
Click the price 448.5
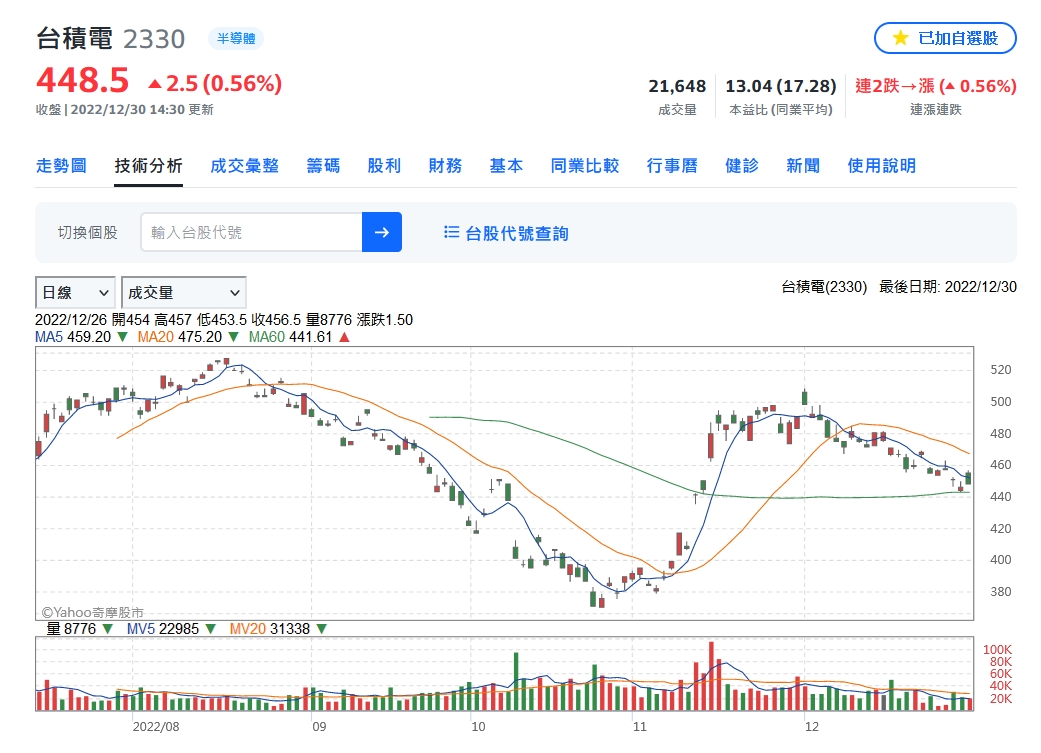[x=82, y=81]
